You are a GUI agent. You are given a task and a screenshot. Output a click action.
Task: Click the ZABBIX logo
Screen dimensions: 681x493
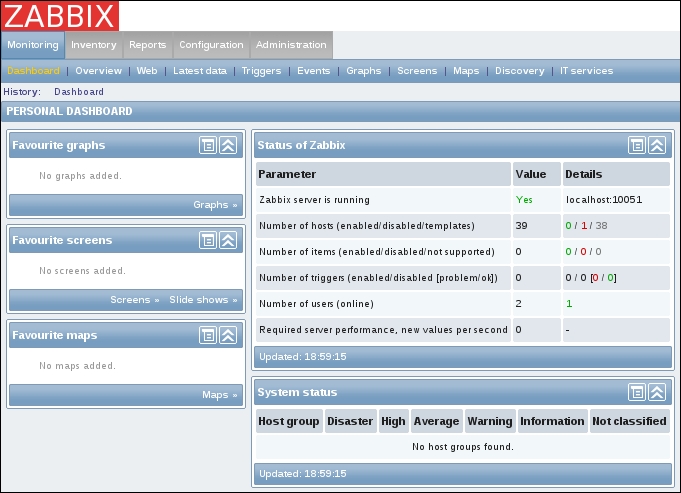coord(60,15)
